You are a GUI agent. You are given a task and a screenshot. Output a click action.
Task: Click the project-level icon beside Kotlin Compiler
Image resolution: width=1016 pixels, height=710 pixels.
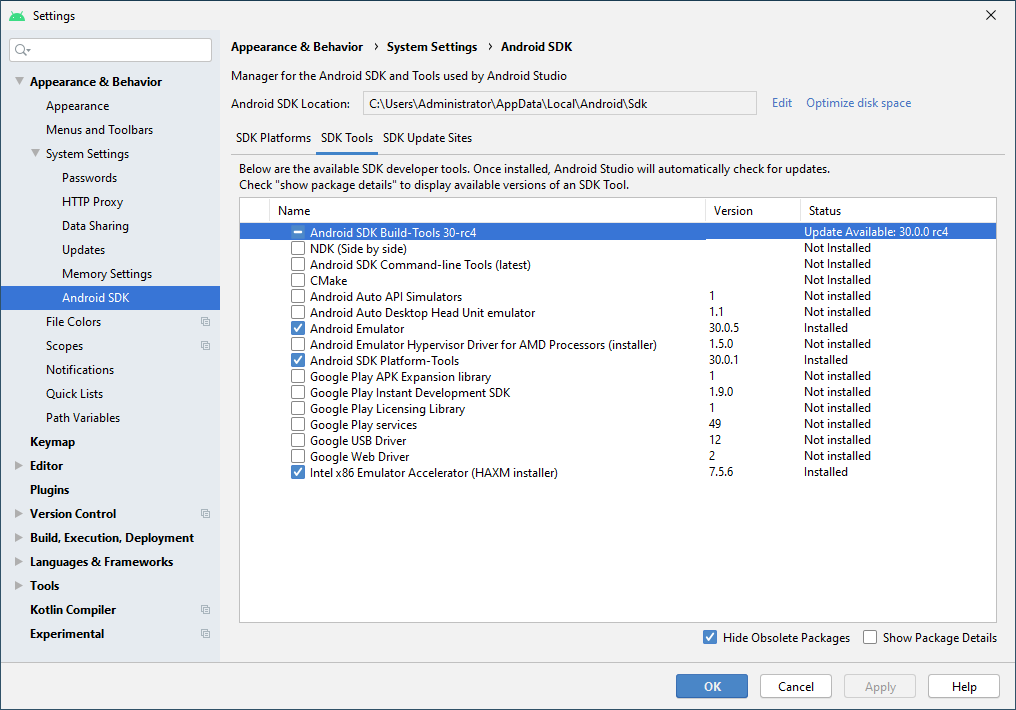(205, 610)
